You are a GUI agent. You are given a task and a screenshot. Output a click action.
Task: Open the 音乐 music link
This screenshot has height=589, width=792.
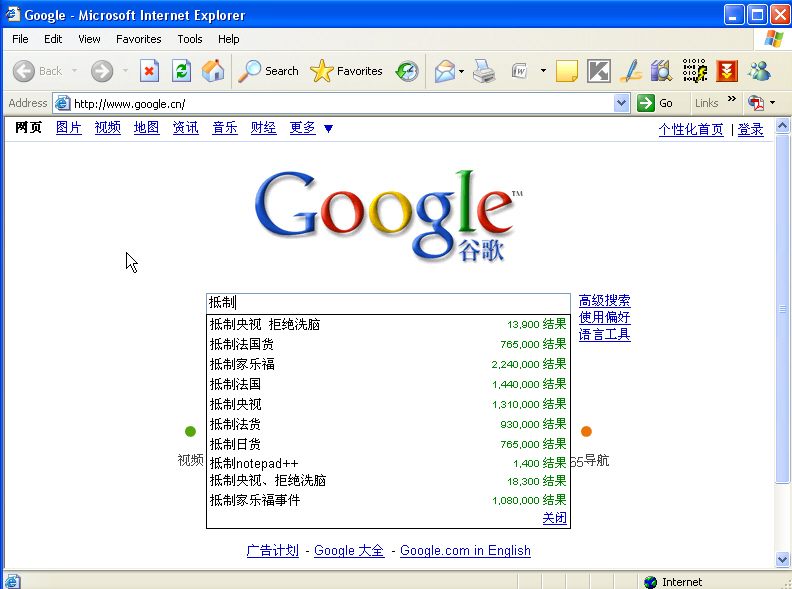(x=225, y=128)
